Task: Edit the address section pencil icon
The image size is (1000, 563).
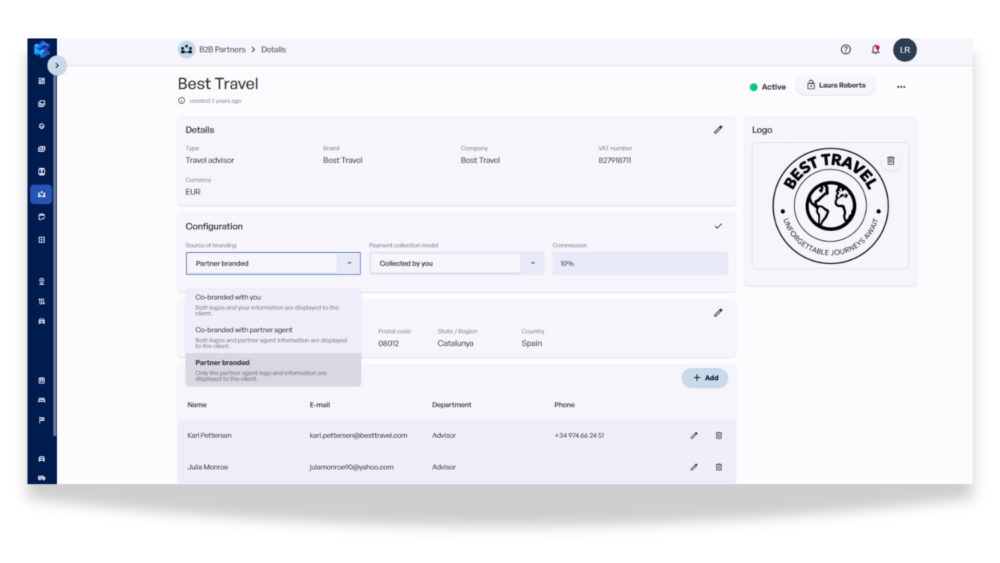Action: pyautogui.click(x=718, y=313)
